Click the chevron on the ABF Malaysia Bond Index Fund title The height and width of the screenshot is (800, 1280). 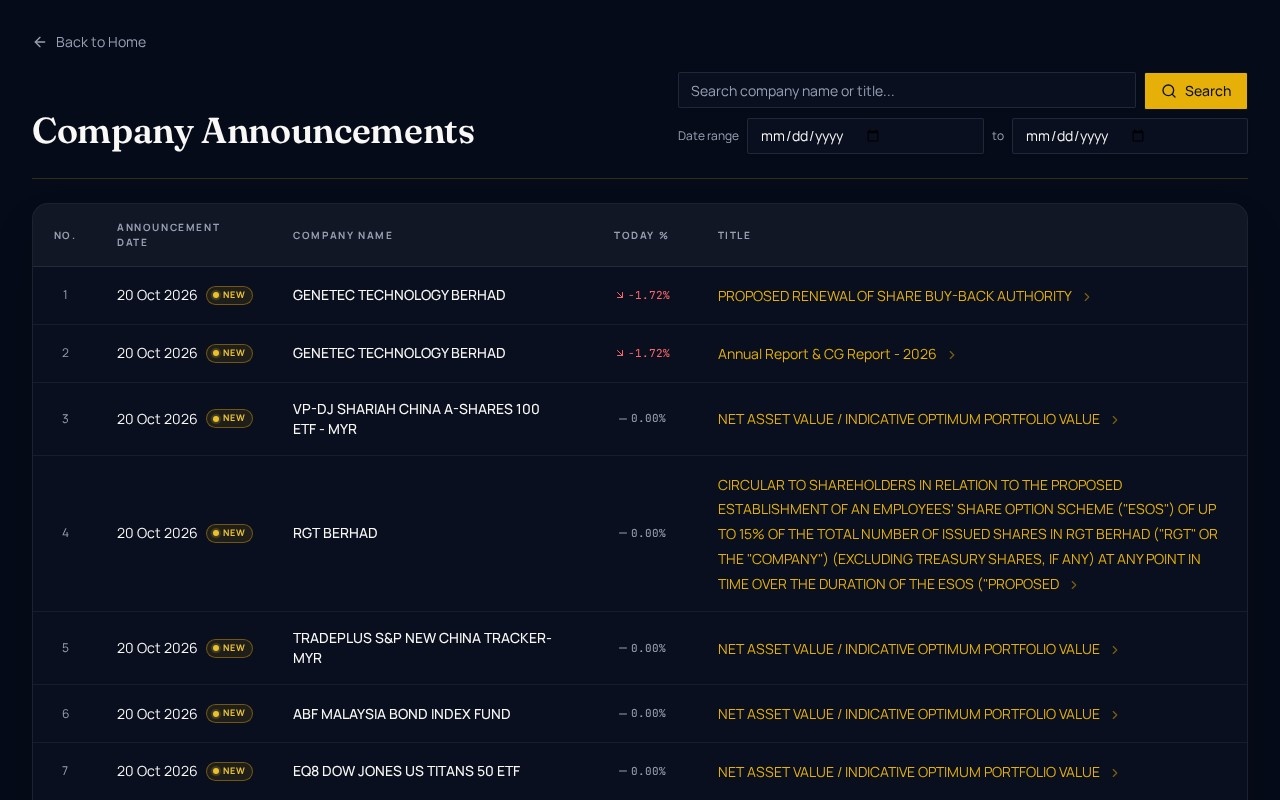click(x=1115, y=715)
